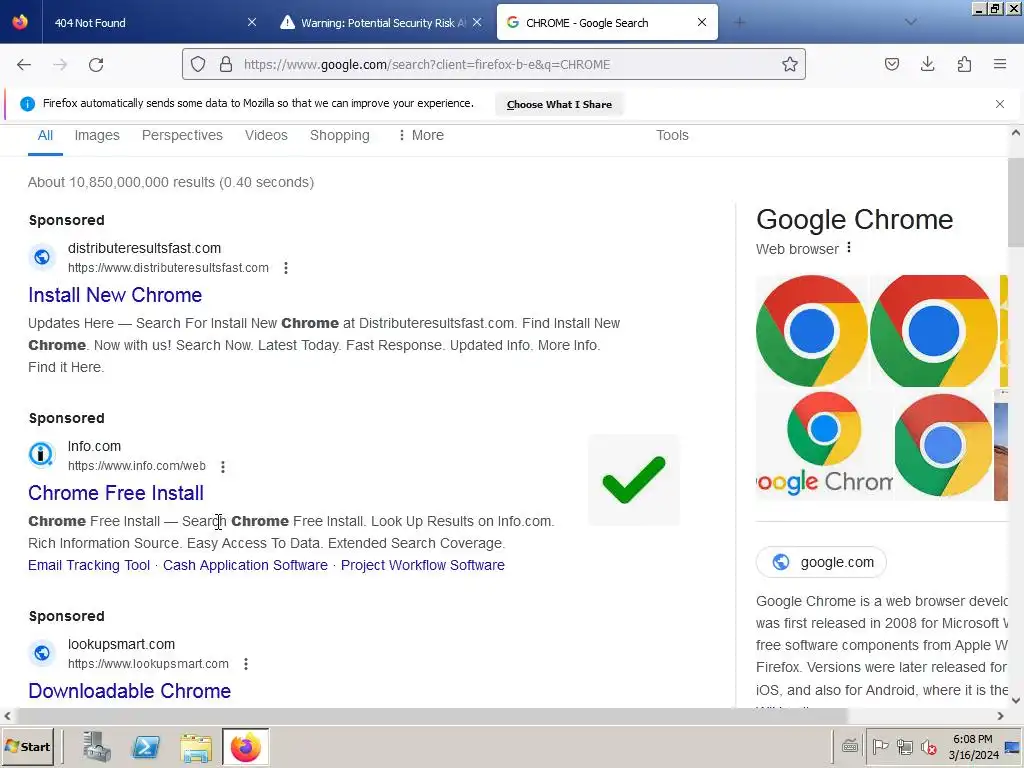The width and height of the screenshot is (1024, 768).
Task: Switch to Videos search results
Action: click(266, 135)
